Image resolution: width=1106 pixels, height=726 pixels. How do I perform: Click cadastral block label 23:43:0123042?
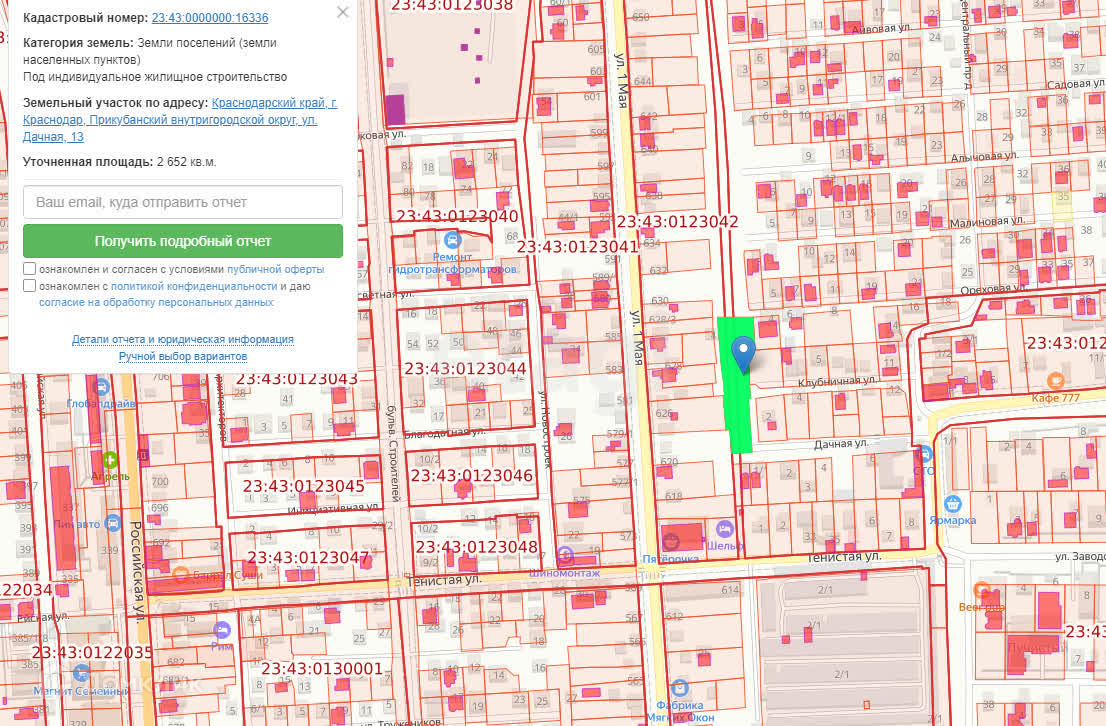(678, 222)
